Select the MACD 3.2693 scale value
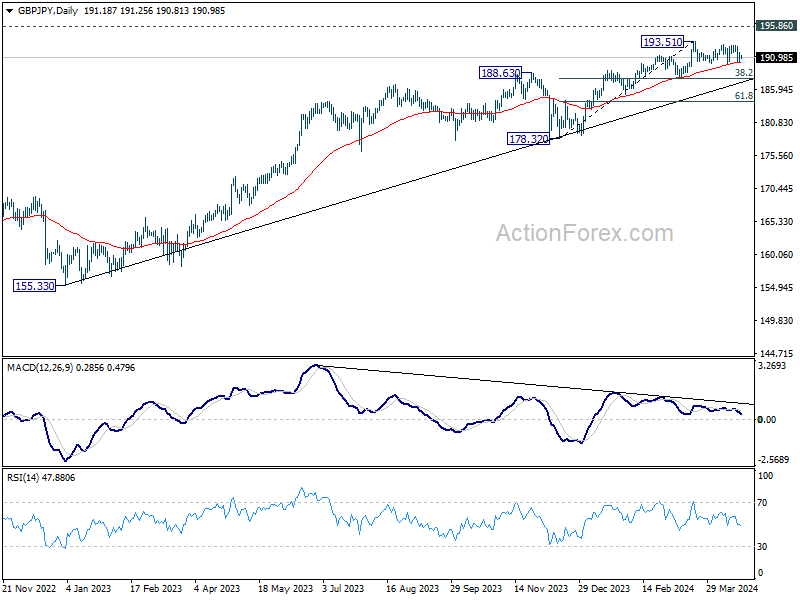The height and width of the screenshot is (600, 800). point(772,366)
